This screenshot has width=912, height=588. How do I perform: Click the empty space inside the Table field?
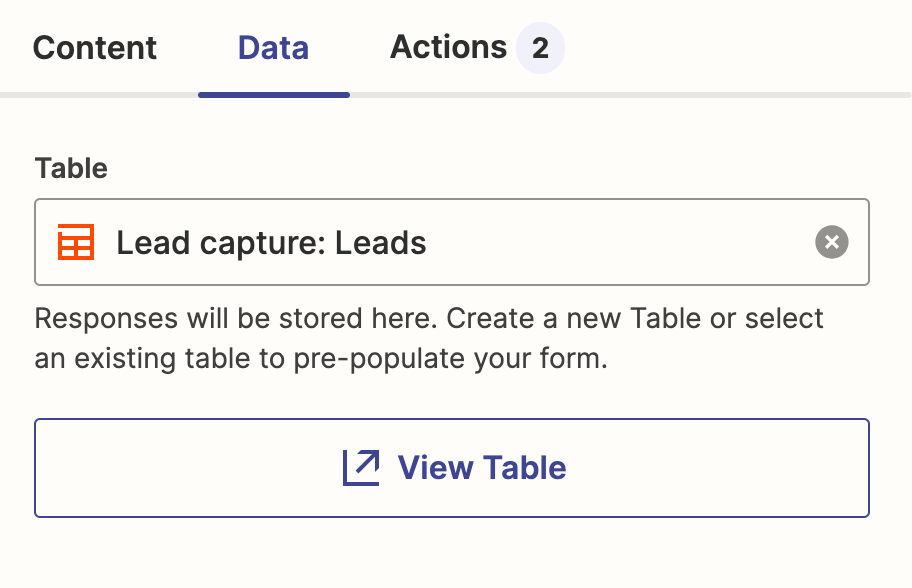click(x=620, y=242)
